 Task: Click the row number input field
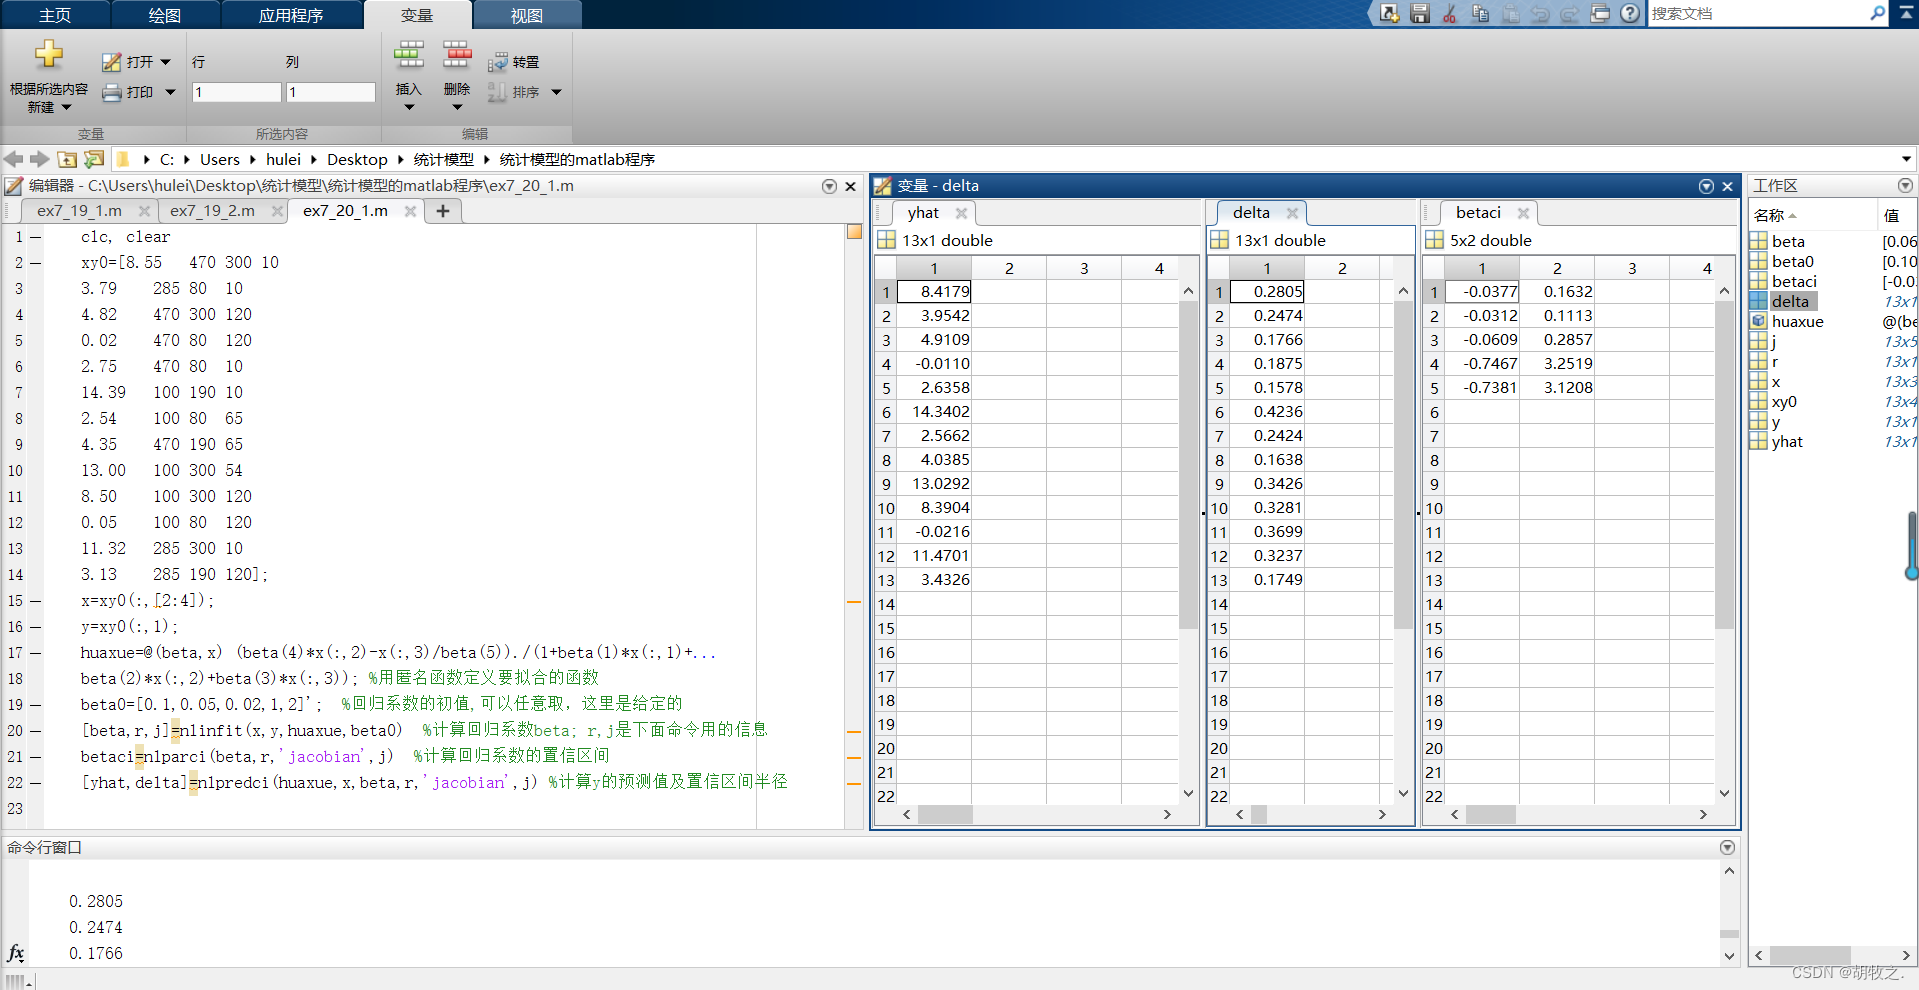236,92
